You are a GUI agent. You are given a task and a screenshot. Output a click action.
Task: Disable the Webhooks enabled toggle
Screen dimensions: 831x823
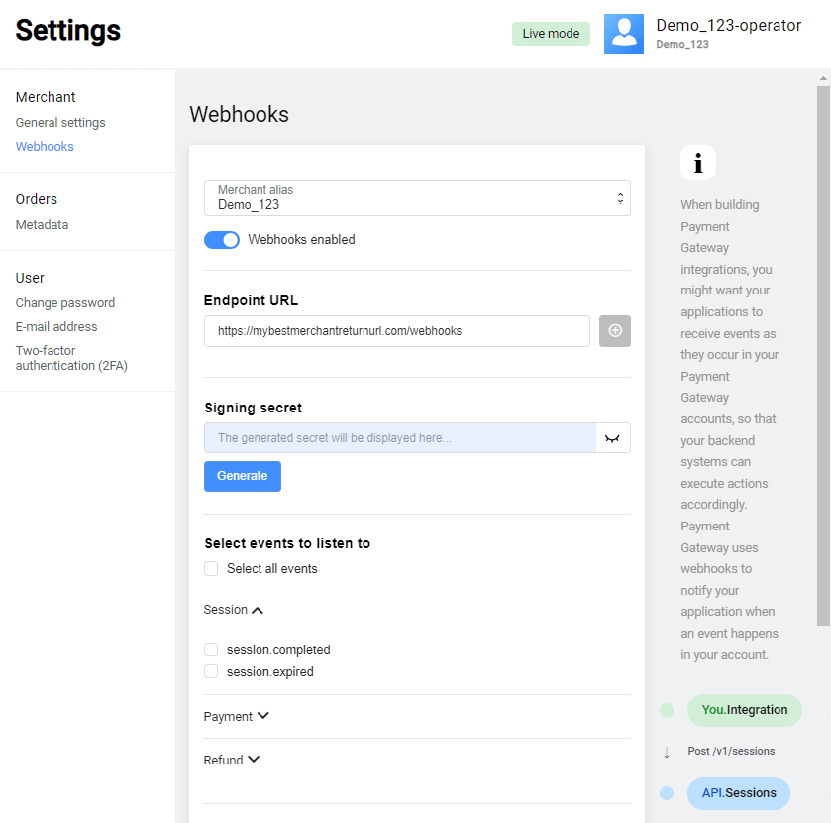(221, 239)
